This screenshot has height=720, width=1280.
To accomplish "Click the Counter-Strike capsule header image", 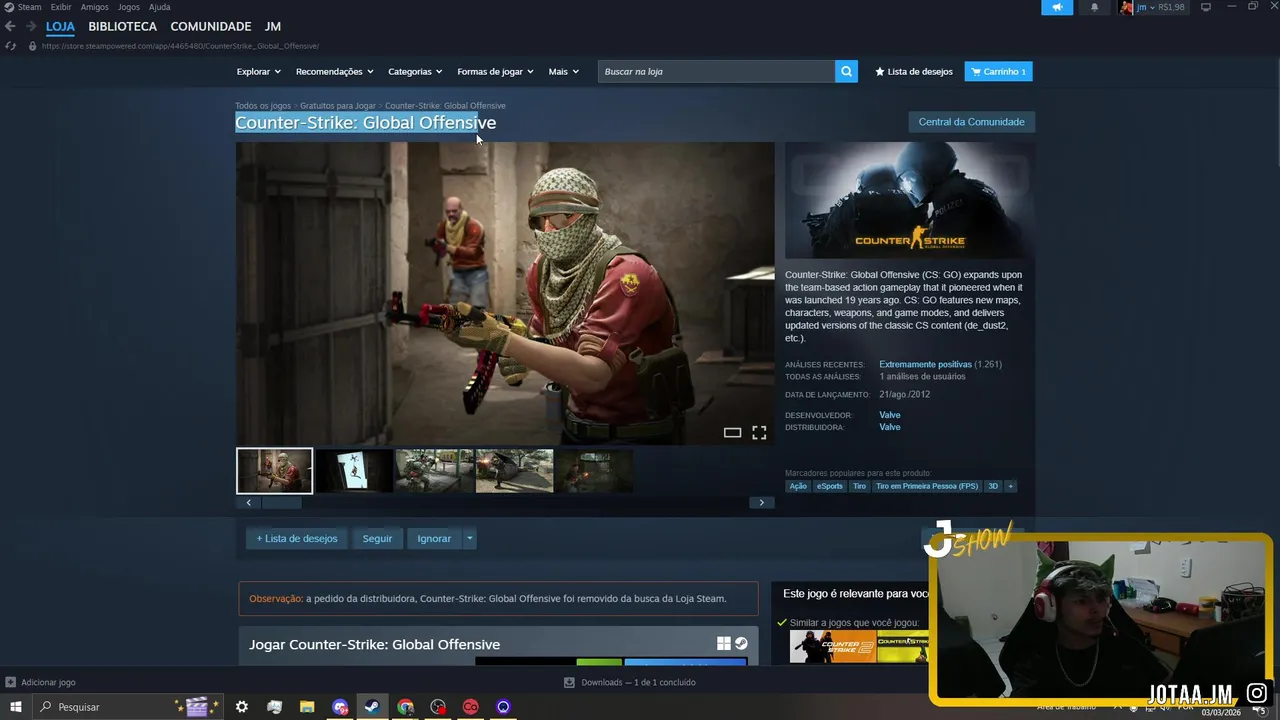I will (910, 201).
